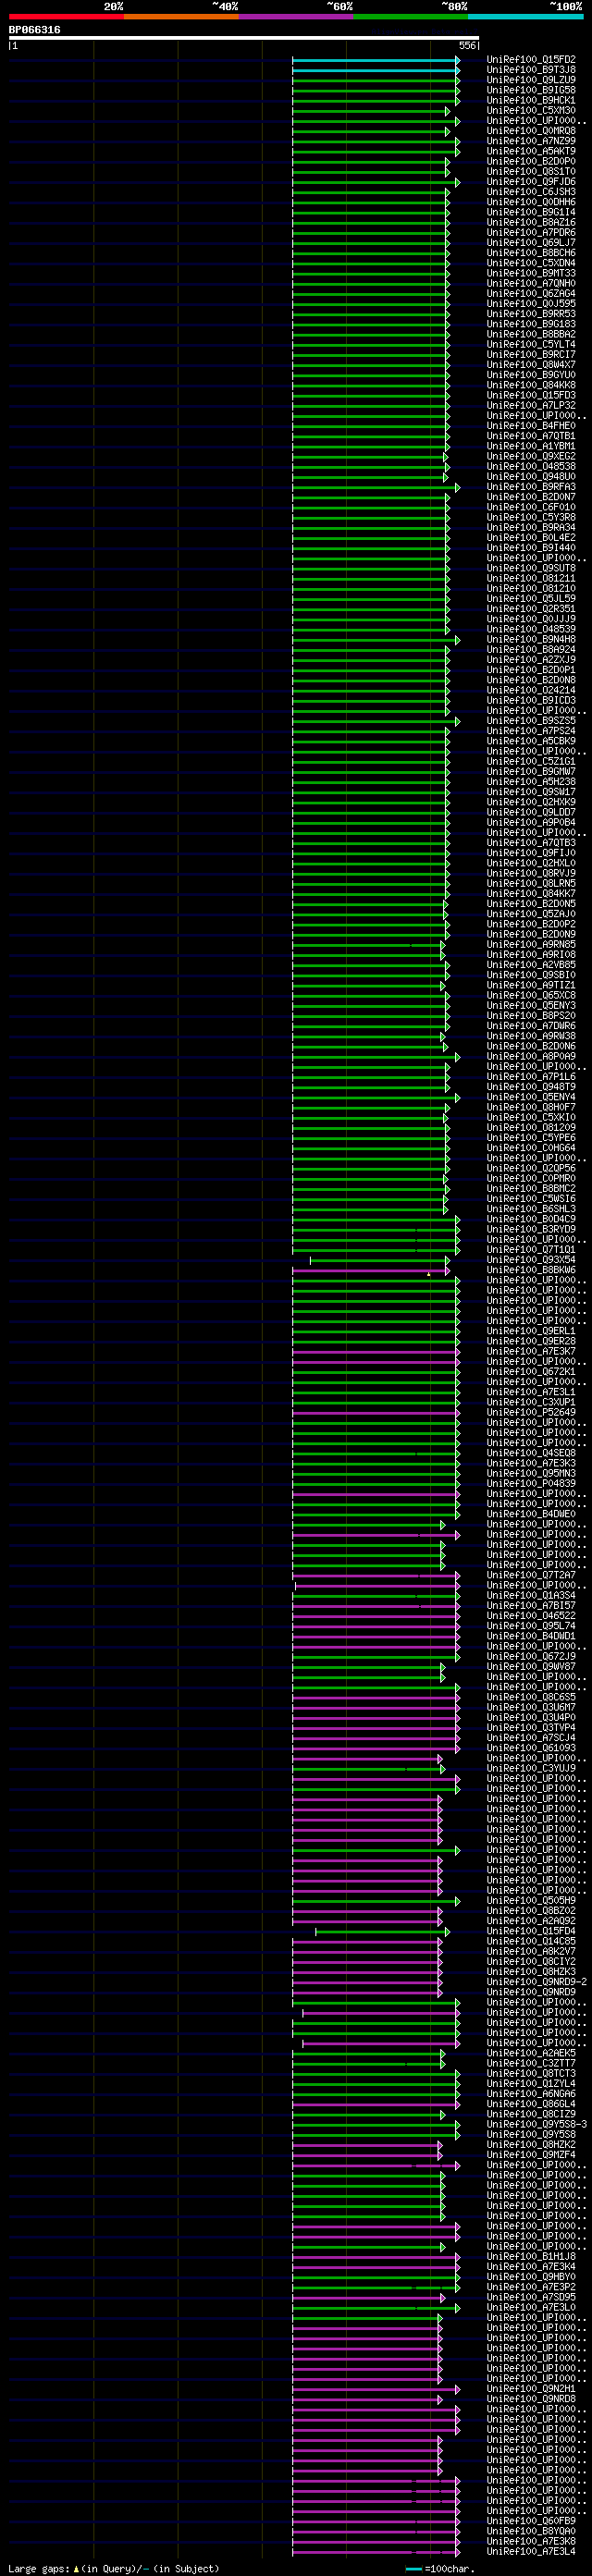Select the UniRef100_Q0DHH6 label
Viewport: 592px width, 2576px height.
point(531,202)
